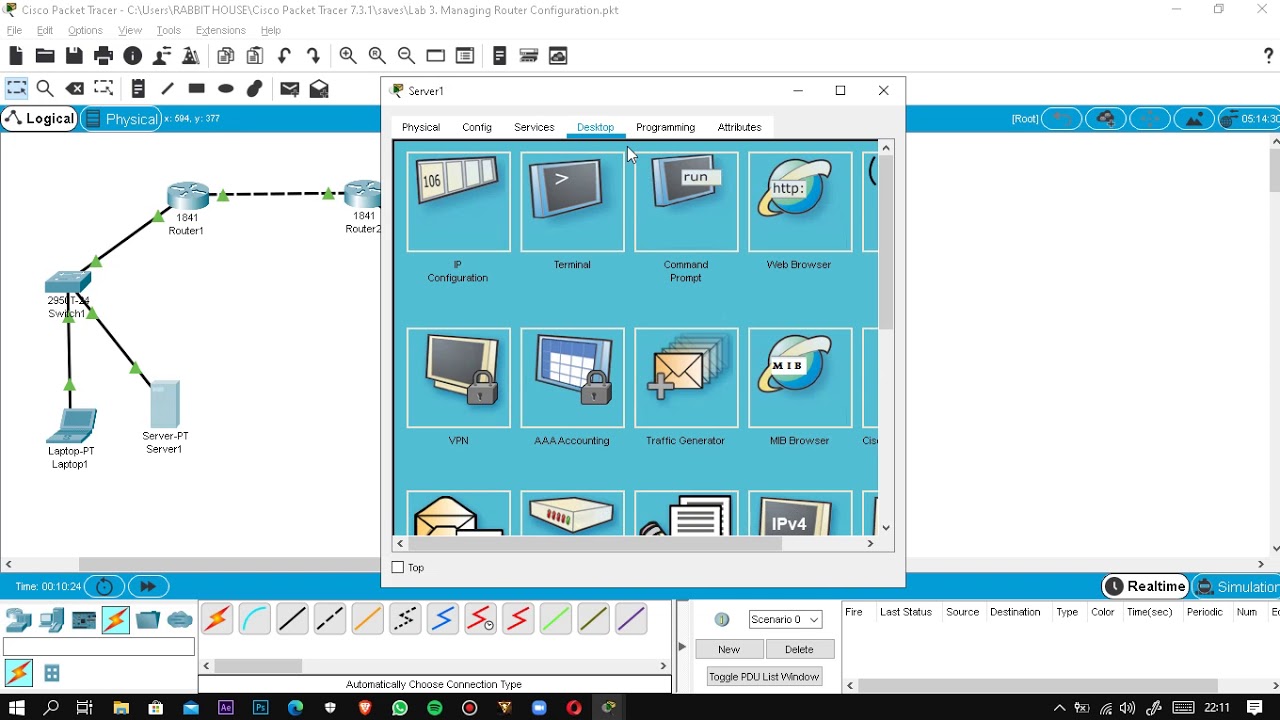Switch to Logical workspace view
This screenshot has width=1280, height=720.
pyautogui.click(x=40, y=119)
